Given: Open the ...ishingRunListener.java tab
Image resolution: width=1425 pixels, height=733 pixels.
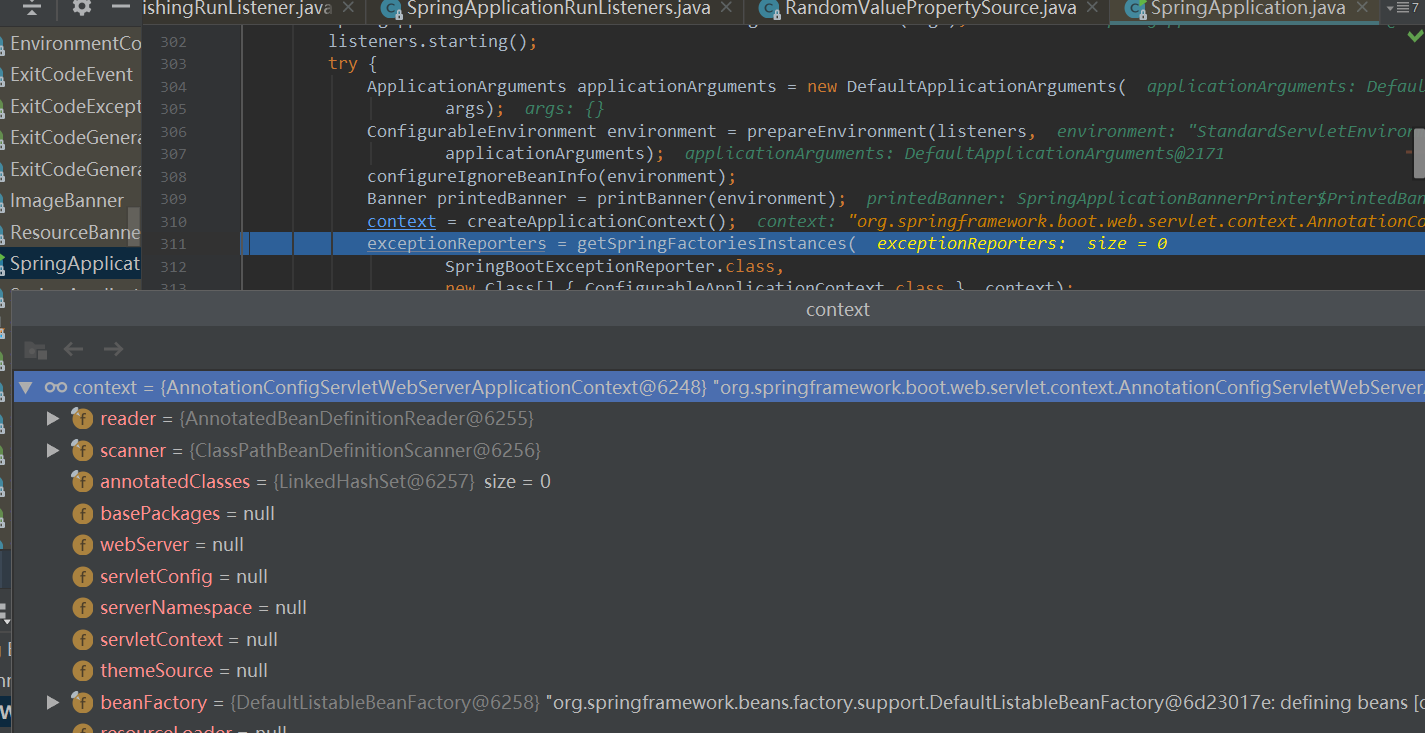Looking at the screenshot, I should [x=238, y=9].
